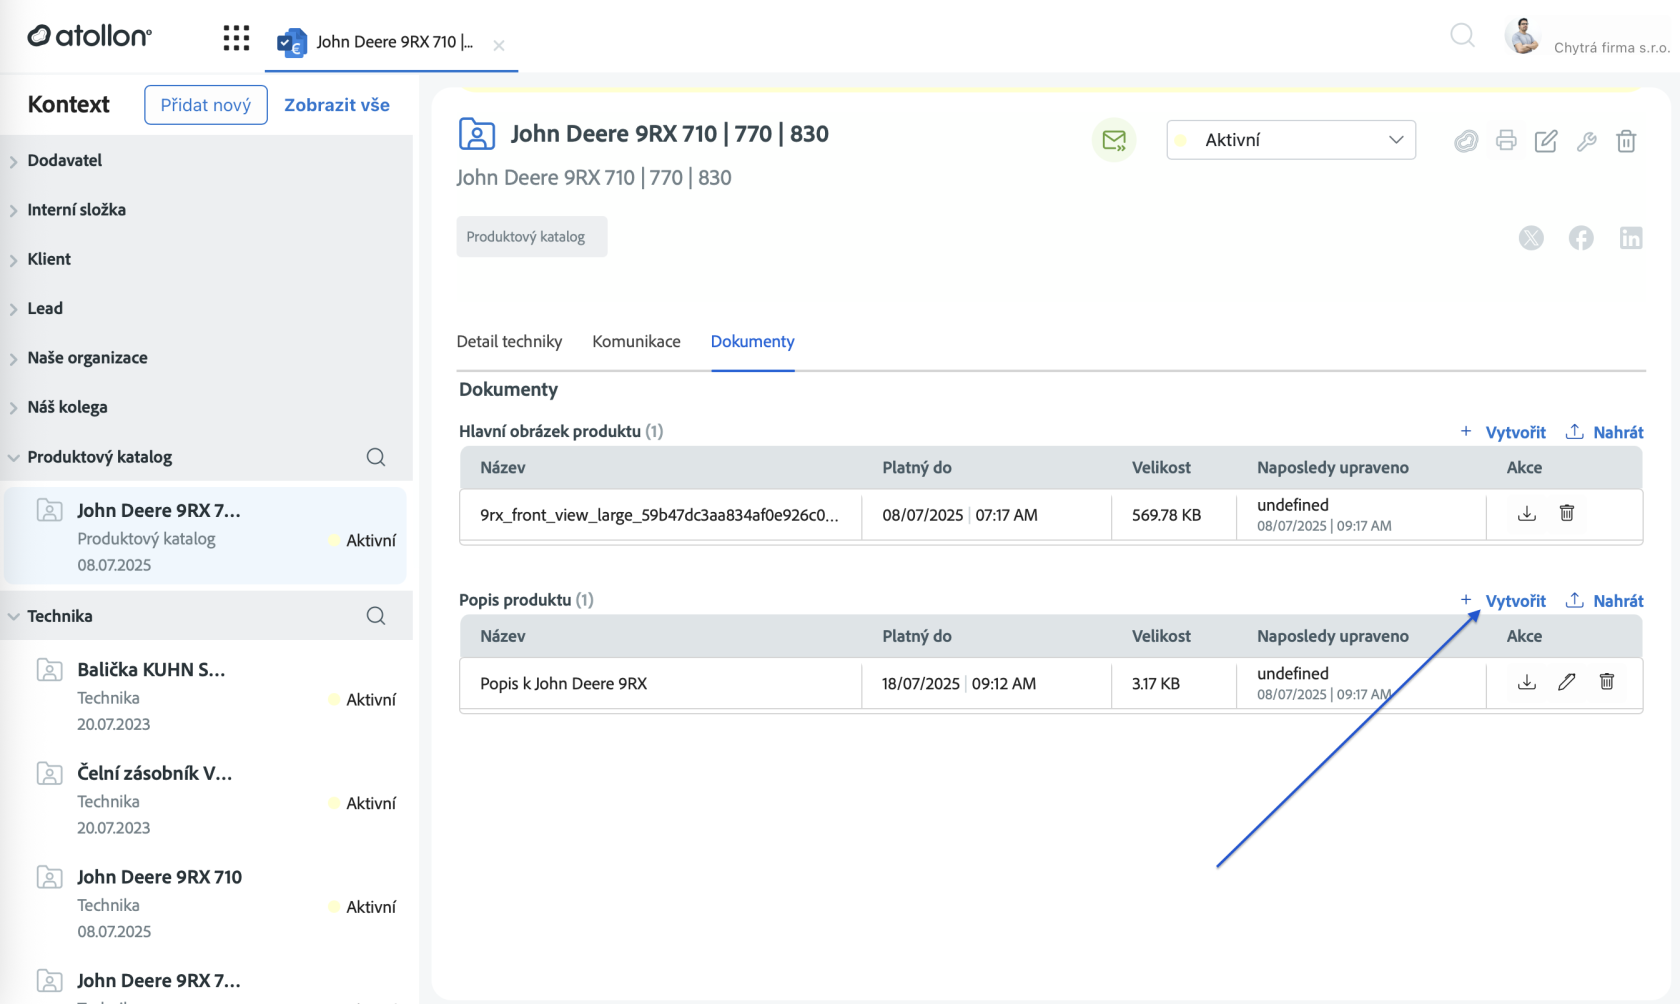The height and width of the screenshot is (1004, 1680).
Task: Click Vytvořit in Hlavní obrázek produktu
Action: click(x=1503, y=432)
